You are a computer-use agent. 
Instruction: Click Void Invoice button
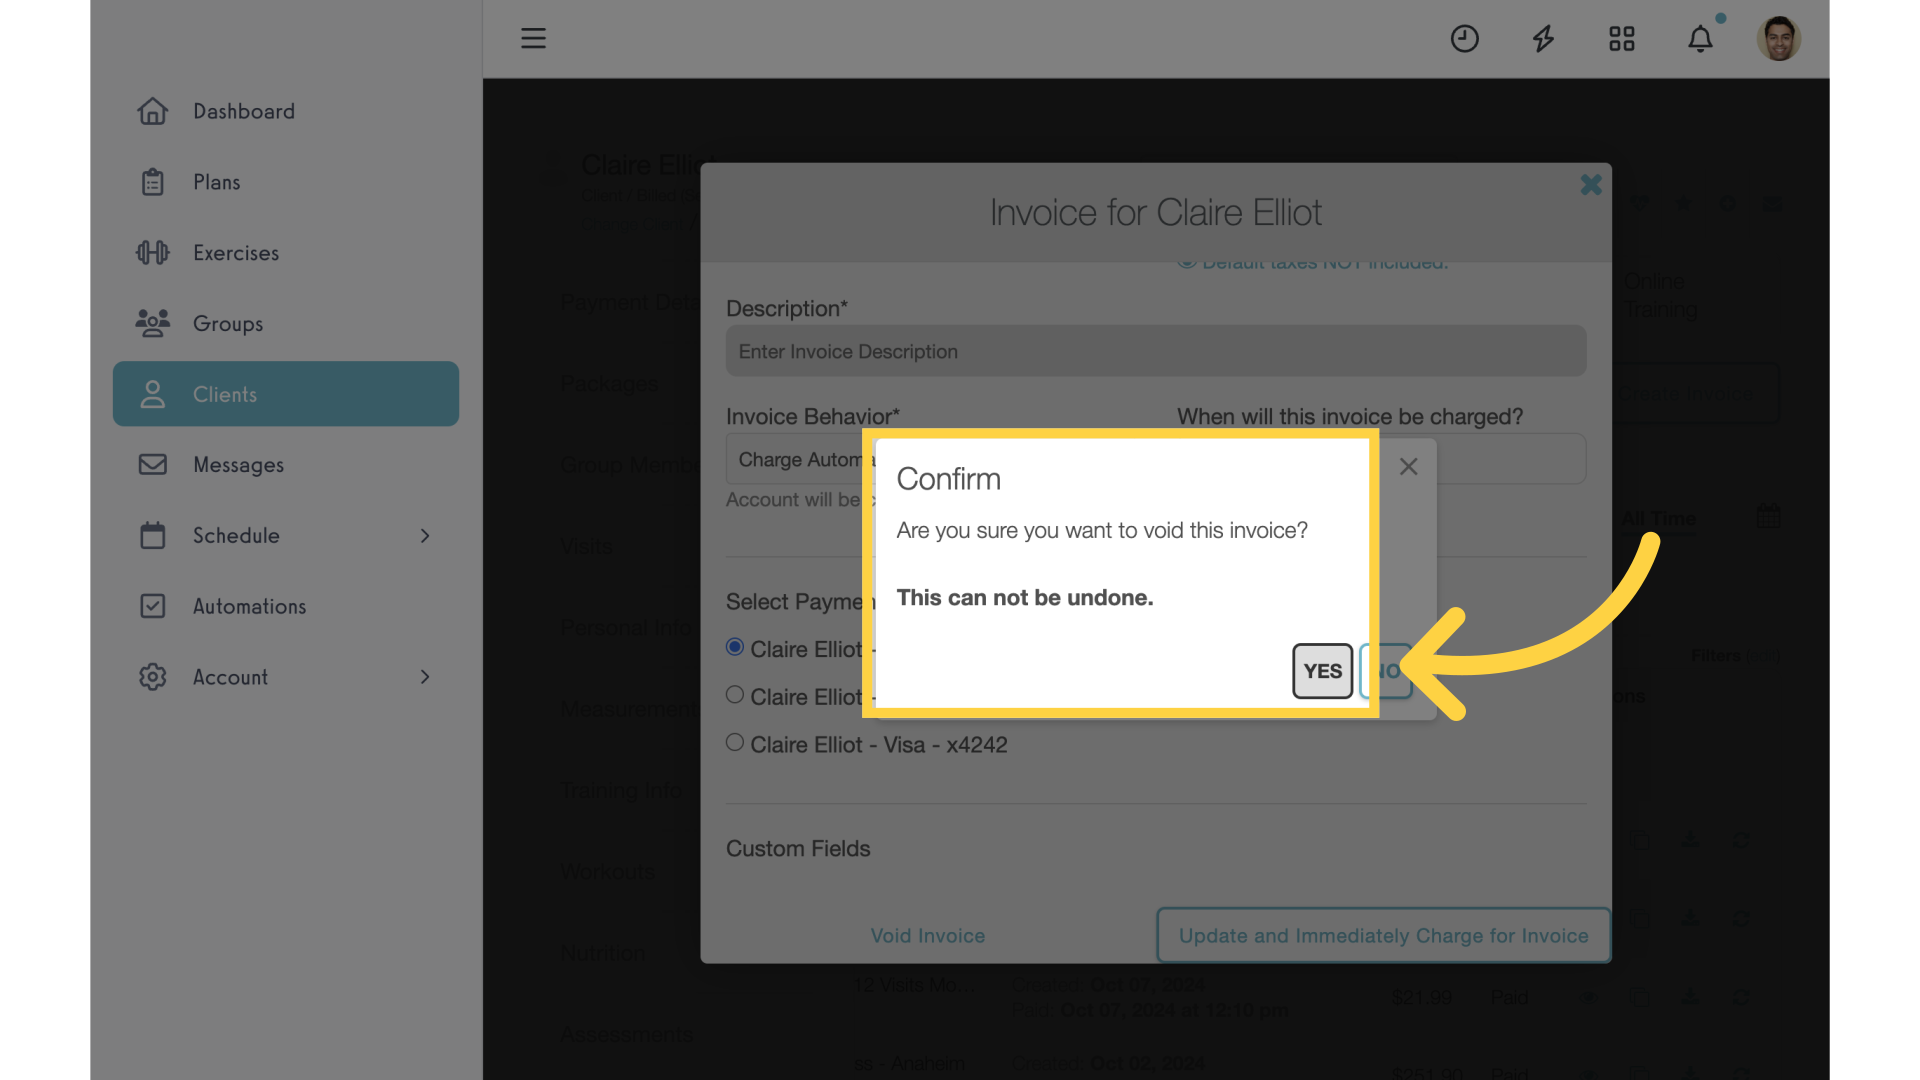click(x=927, y=935)
